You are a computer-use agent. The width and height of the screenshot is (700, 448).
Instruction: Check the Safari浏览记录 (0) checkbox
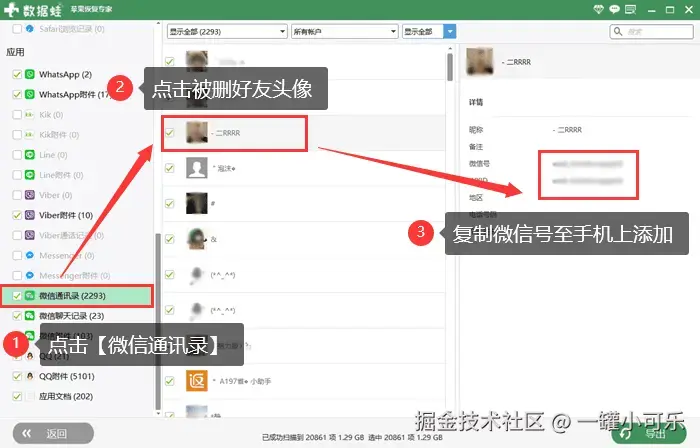pyautogui.click(x=17, y=29)
